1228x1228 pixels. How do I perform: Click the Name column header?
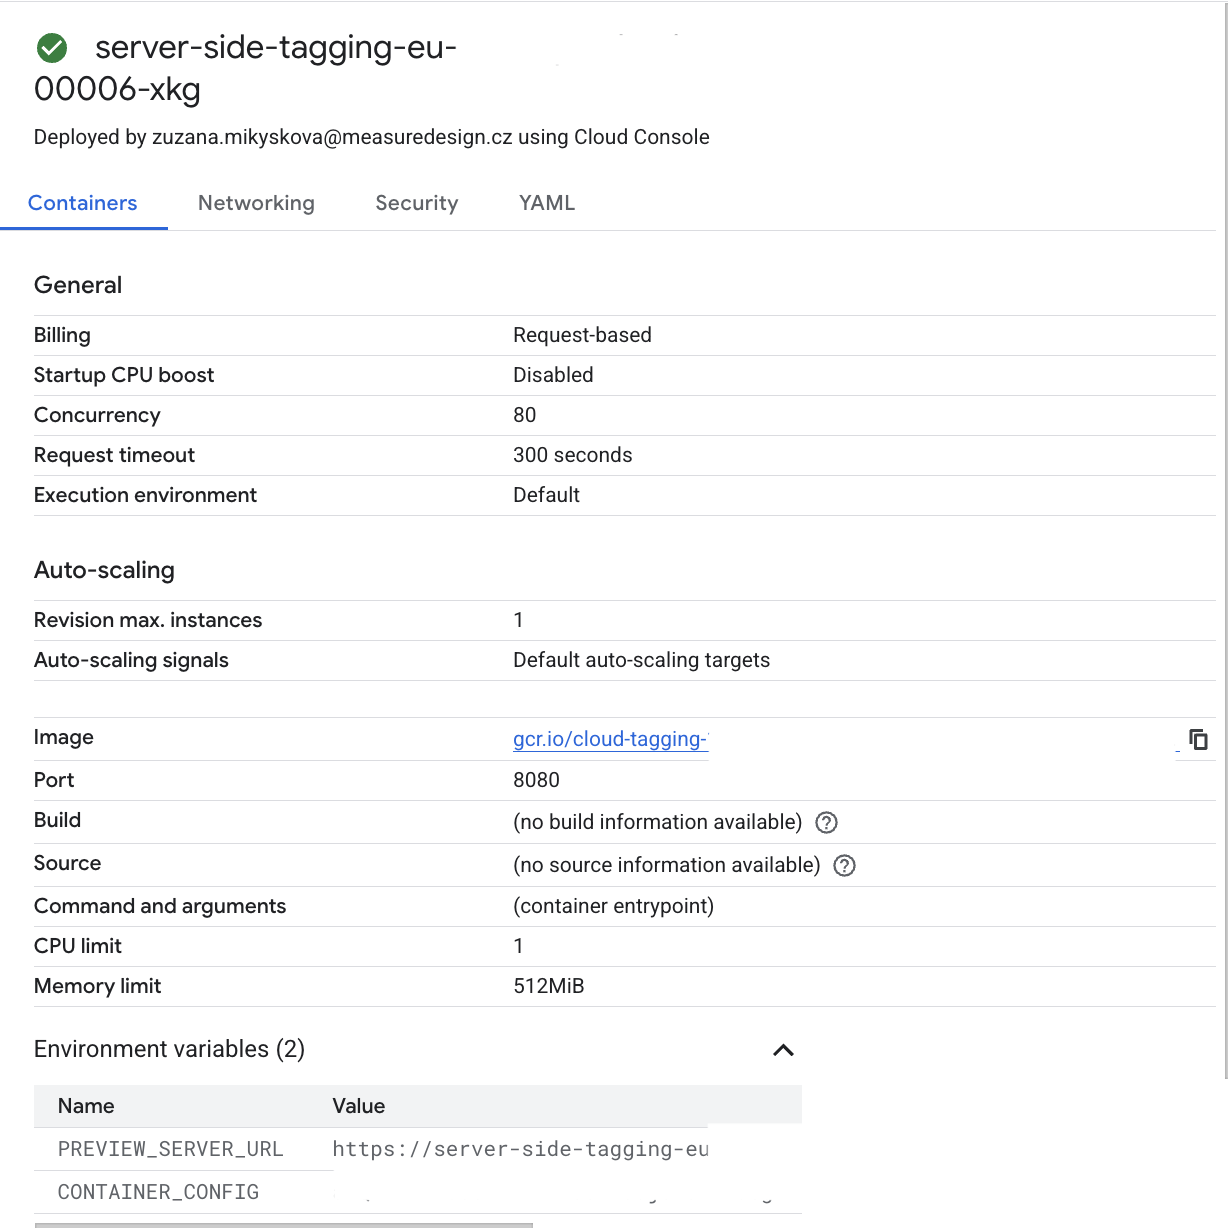click(x=86, y=1106)
